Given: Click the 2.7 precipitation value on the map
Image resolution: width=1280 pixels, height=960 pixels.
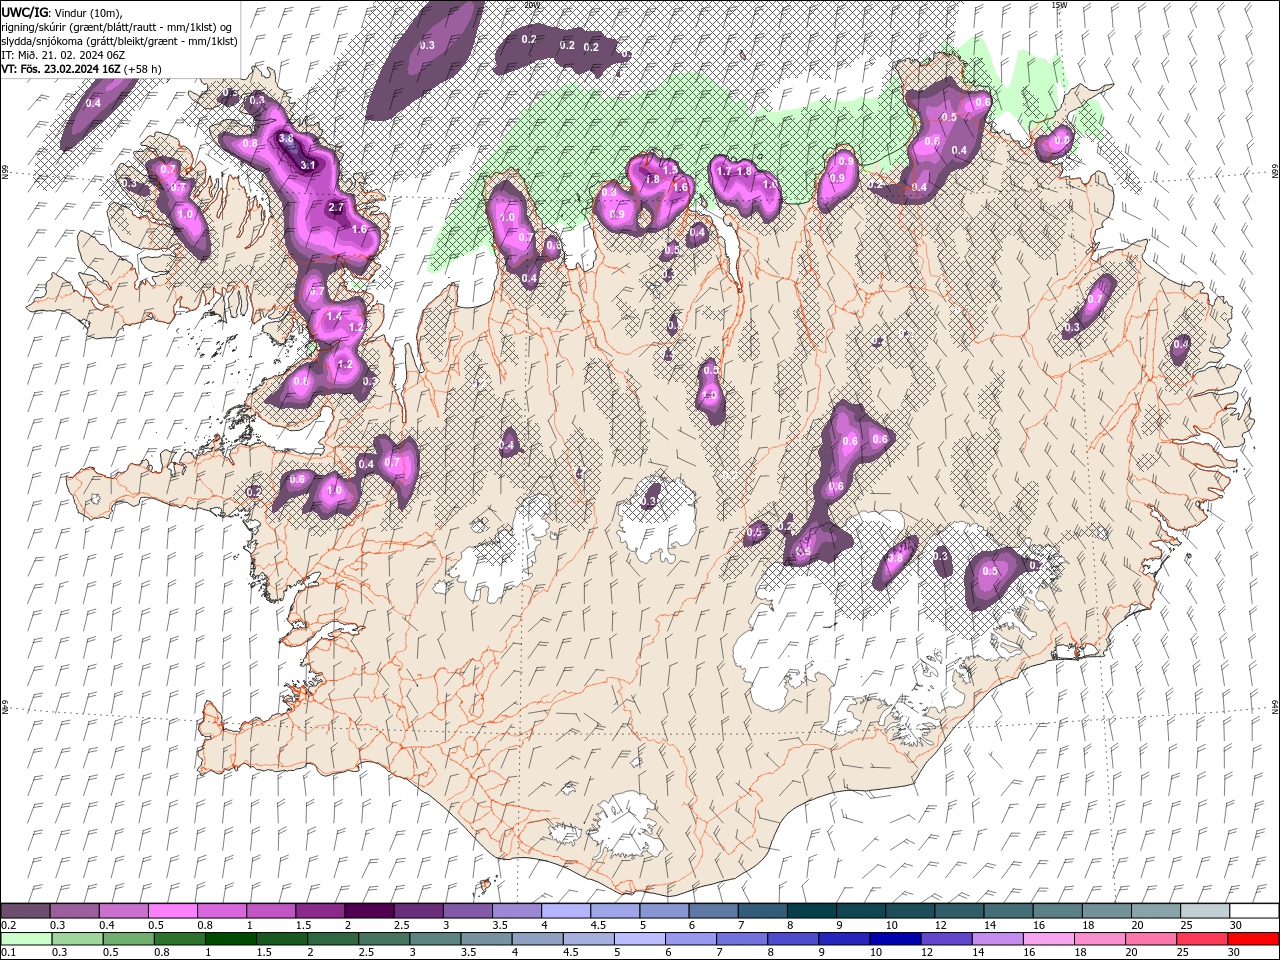Looking at the screenshot, I should pos(336,208).
